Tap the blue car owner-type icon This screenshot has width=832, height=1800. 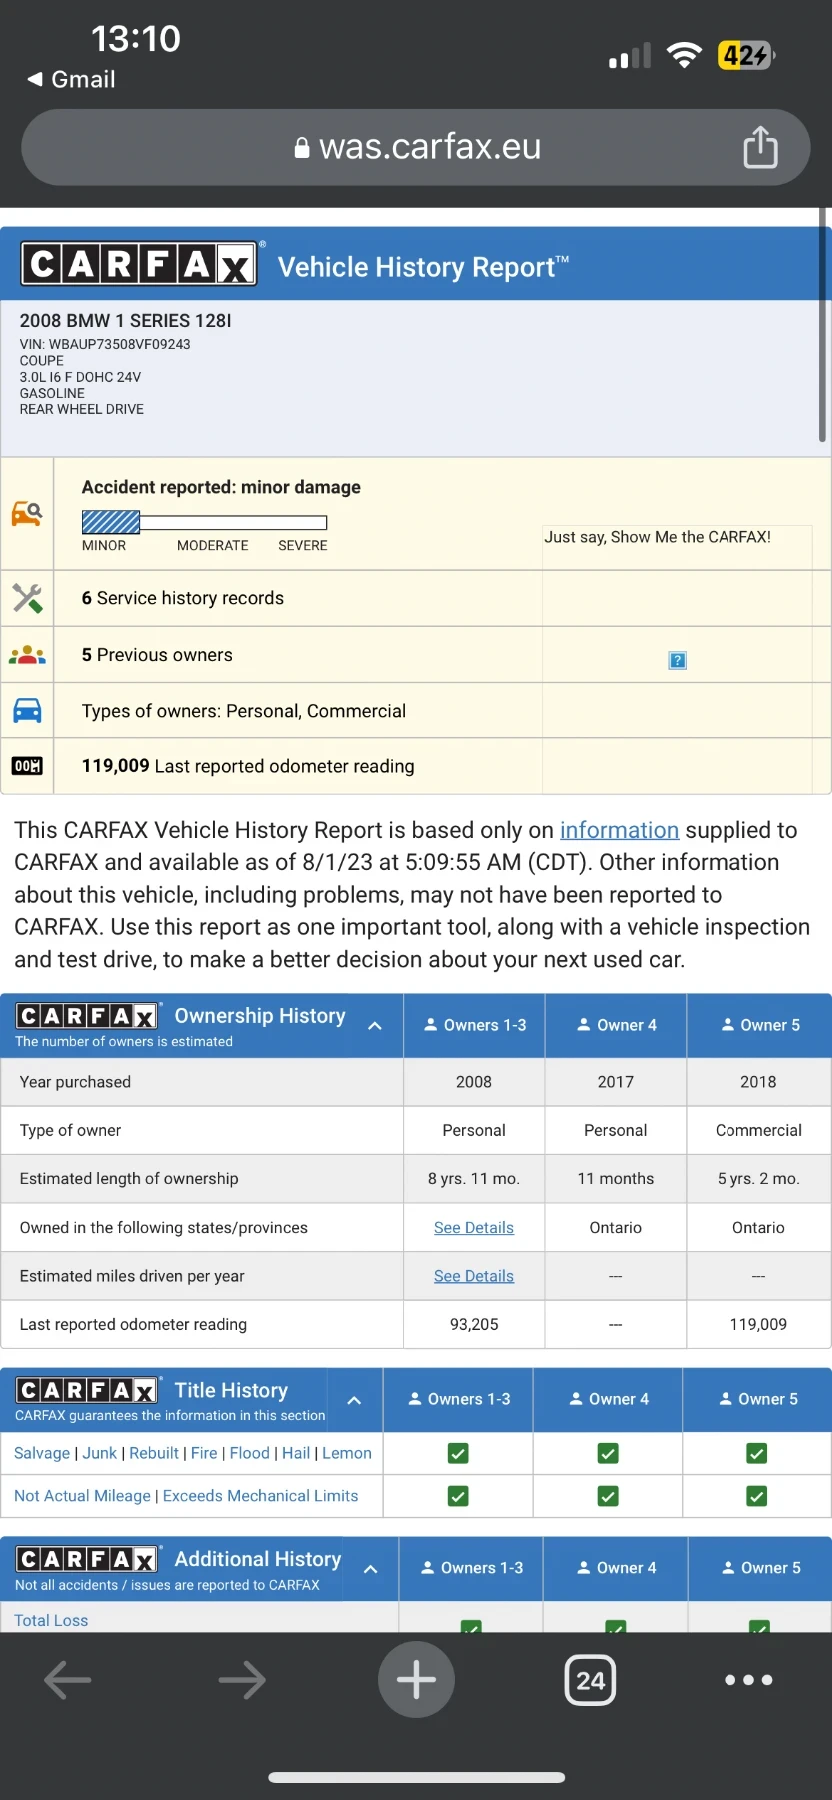point(27,711)
